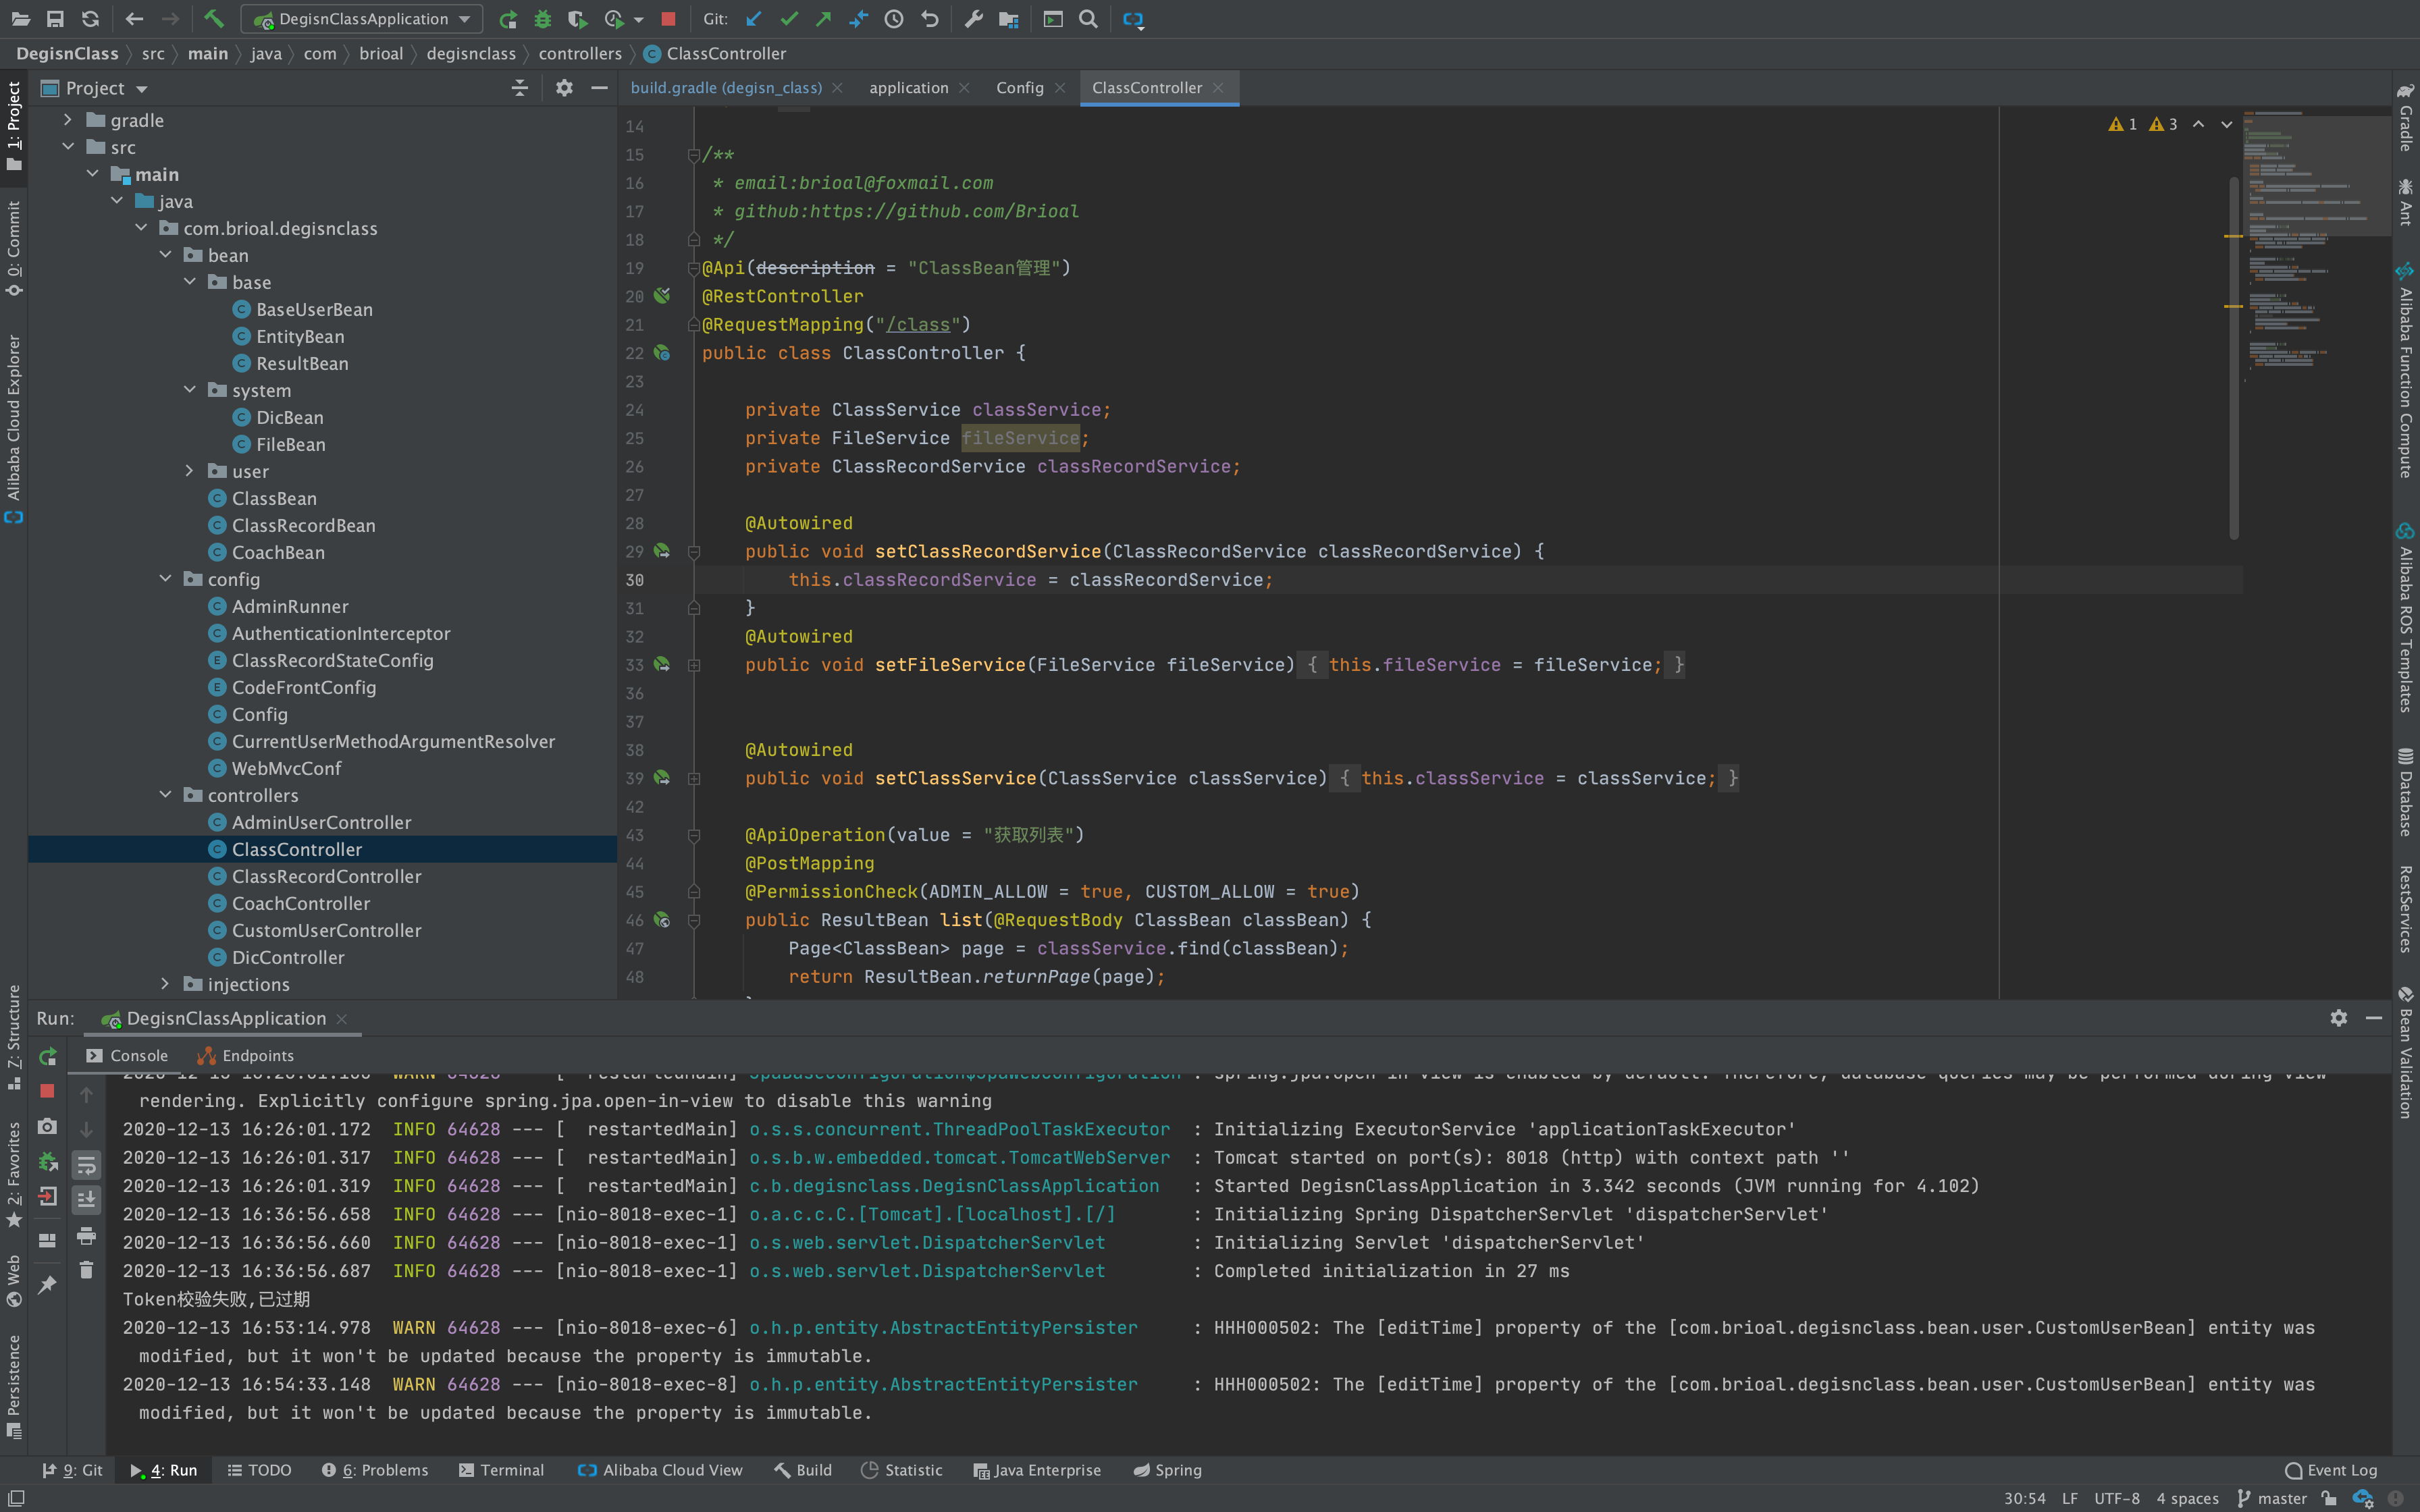Open the Gradle side tool window
This screenshot has height=1512, width=2420.
2406,117
